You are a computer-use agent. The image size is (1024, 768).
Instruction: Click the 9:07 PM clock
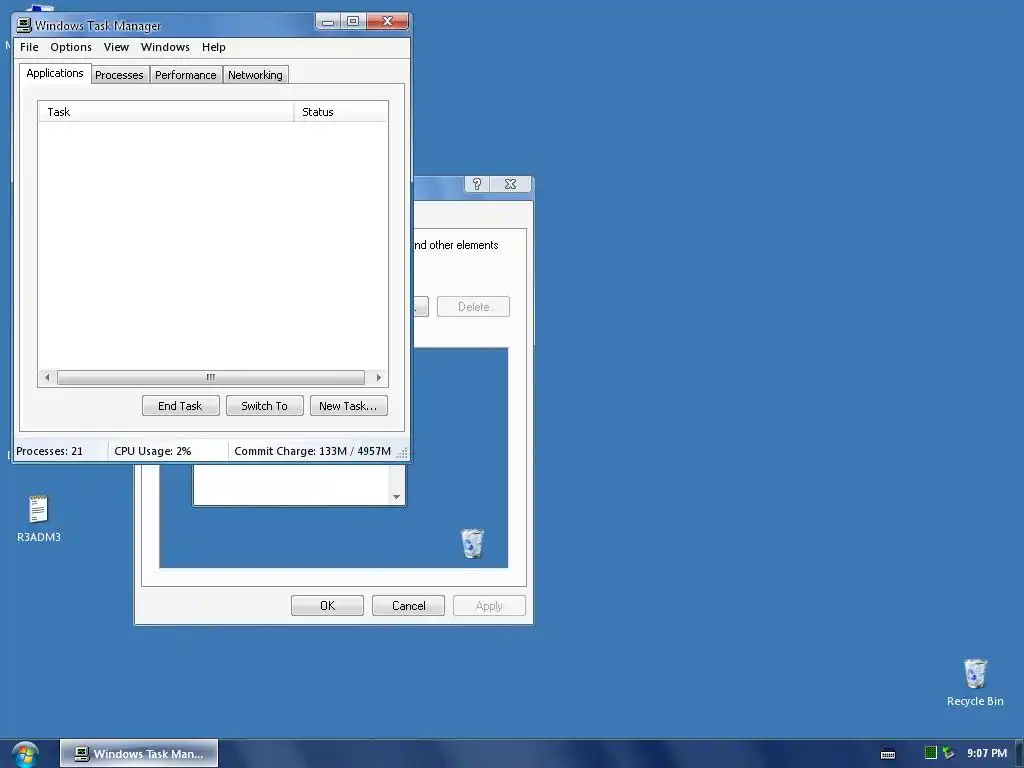coord(987,753)
